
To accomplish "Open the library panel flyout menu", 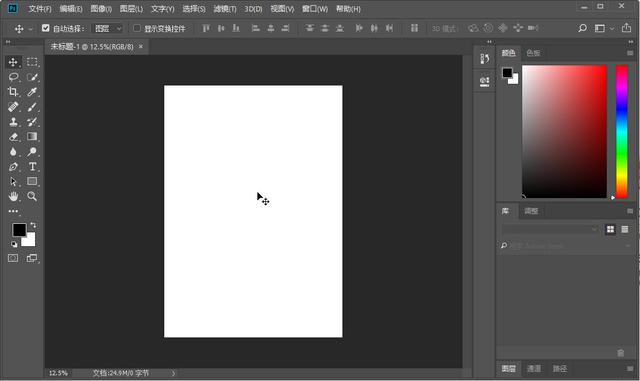I will (630, 211).
